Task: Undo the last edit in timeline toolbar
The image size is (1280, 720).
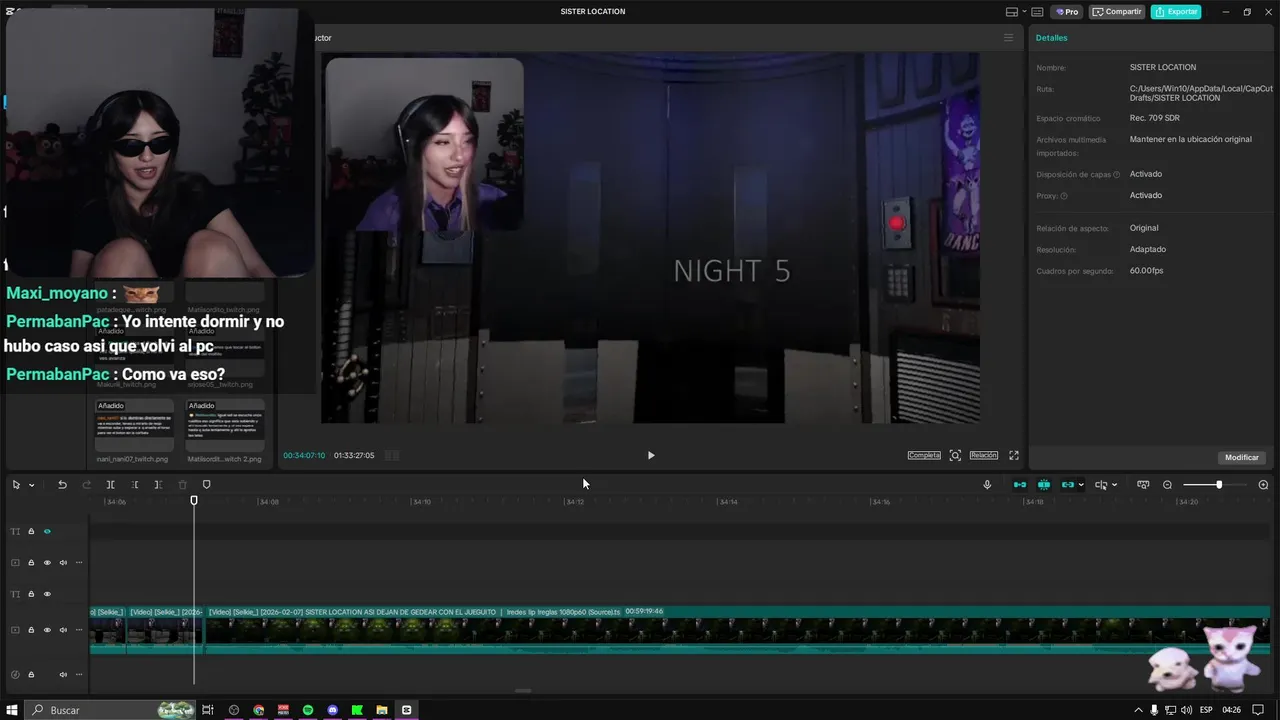Action: (62, 485)
